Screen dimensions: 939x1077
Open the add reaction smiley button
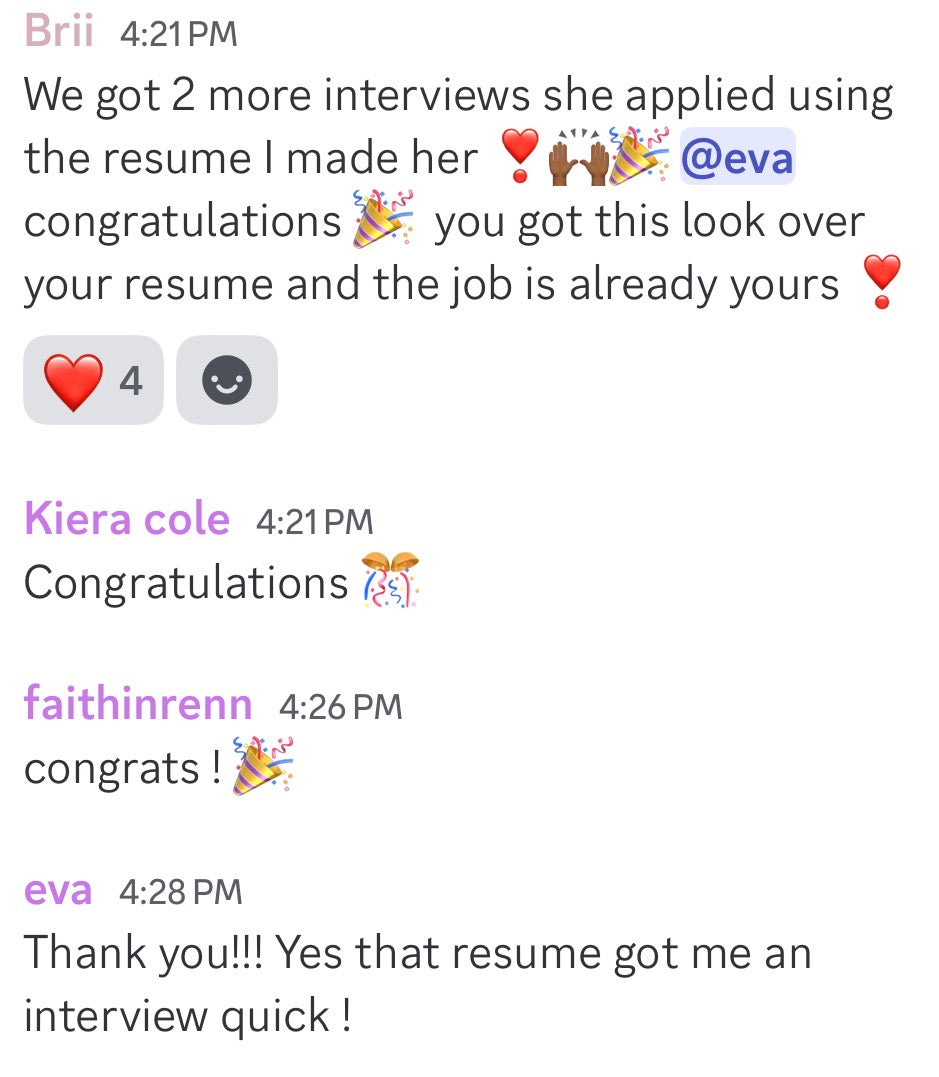(227, 380)
